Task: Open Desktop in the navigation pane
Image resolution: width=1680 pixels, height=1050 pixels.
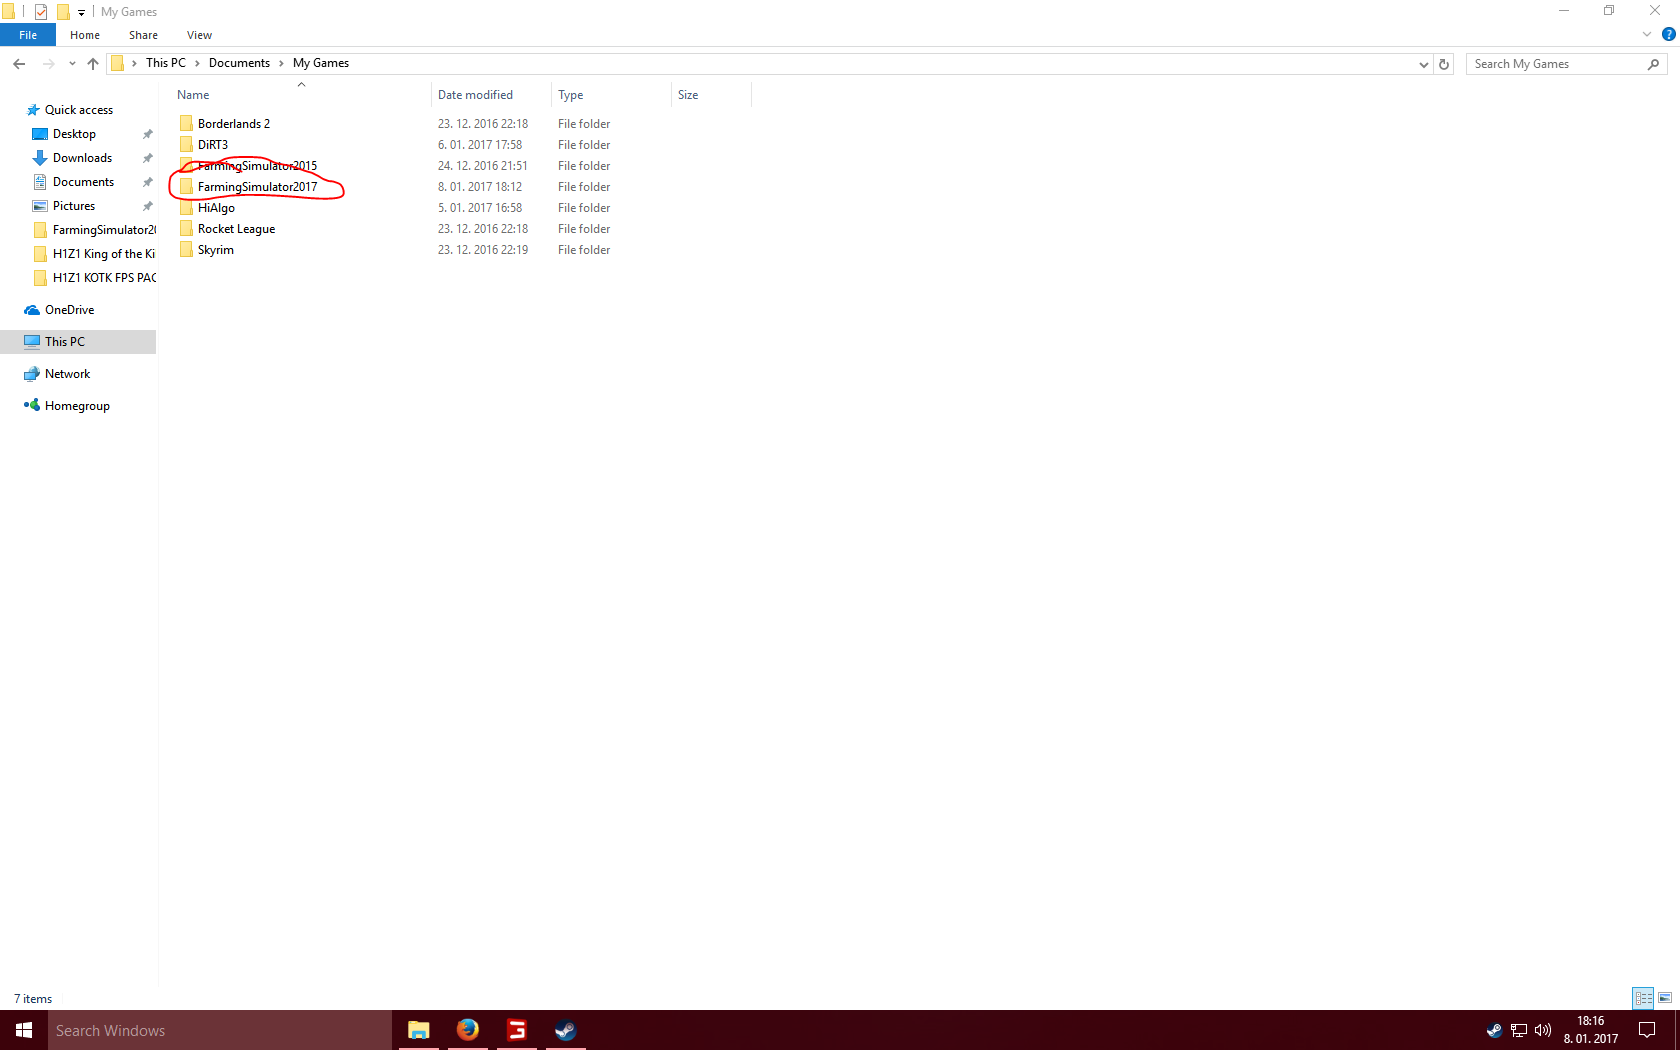Action: pos(74,134)
